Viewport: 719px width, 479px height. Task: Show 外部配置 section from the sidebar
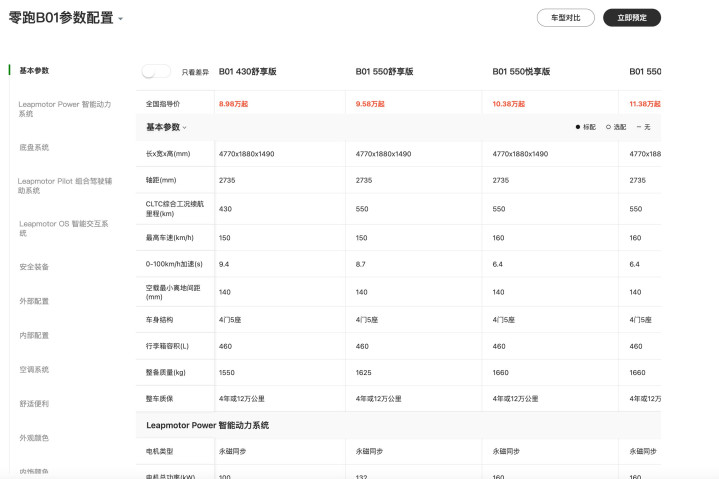(34, 301)
